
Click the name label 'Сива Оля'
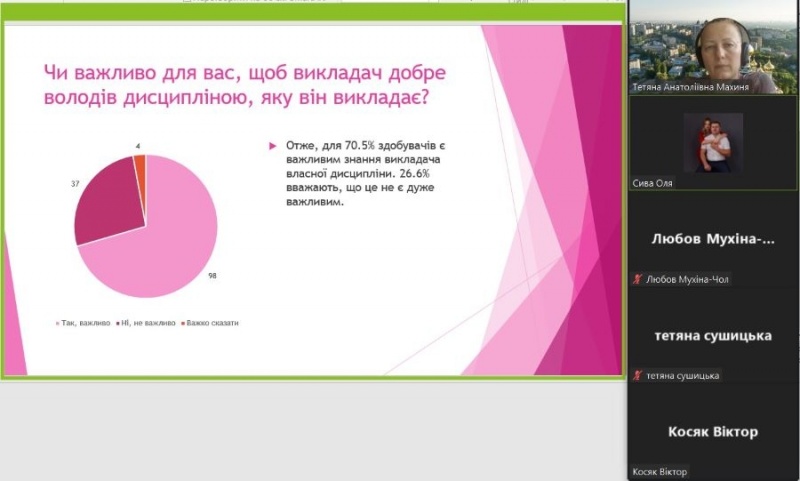(655, 184)
